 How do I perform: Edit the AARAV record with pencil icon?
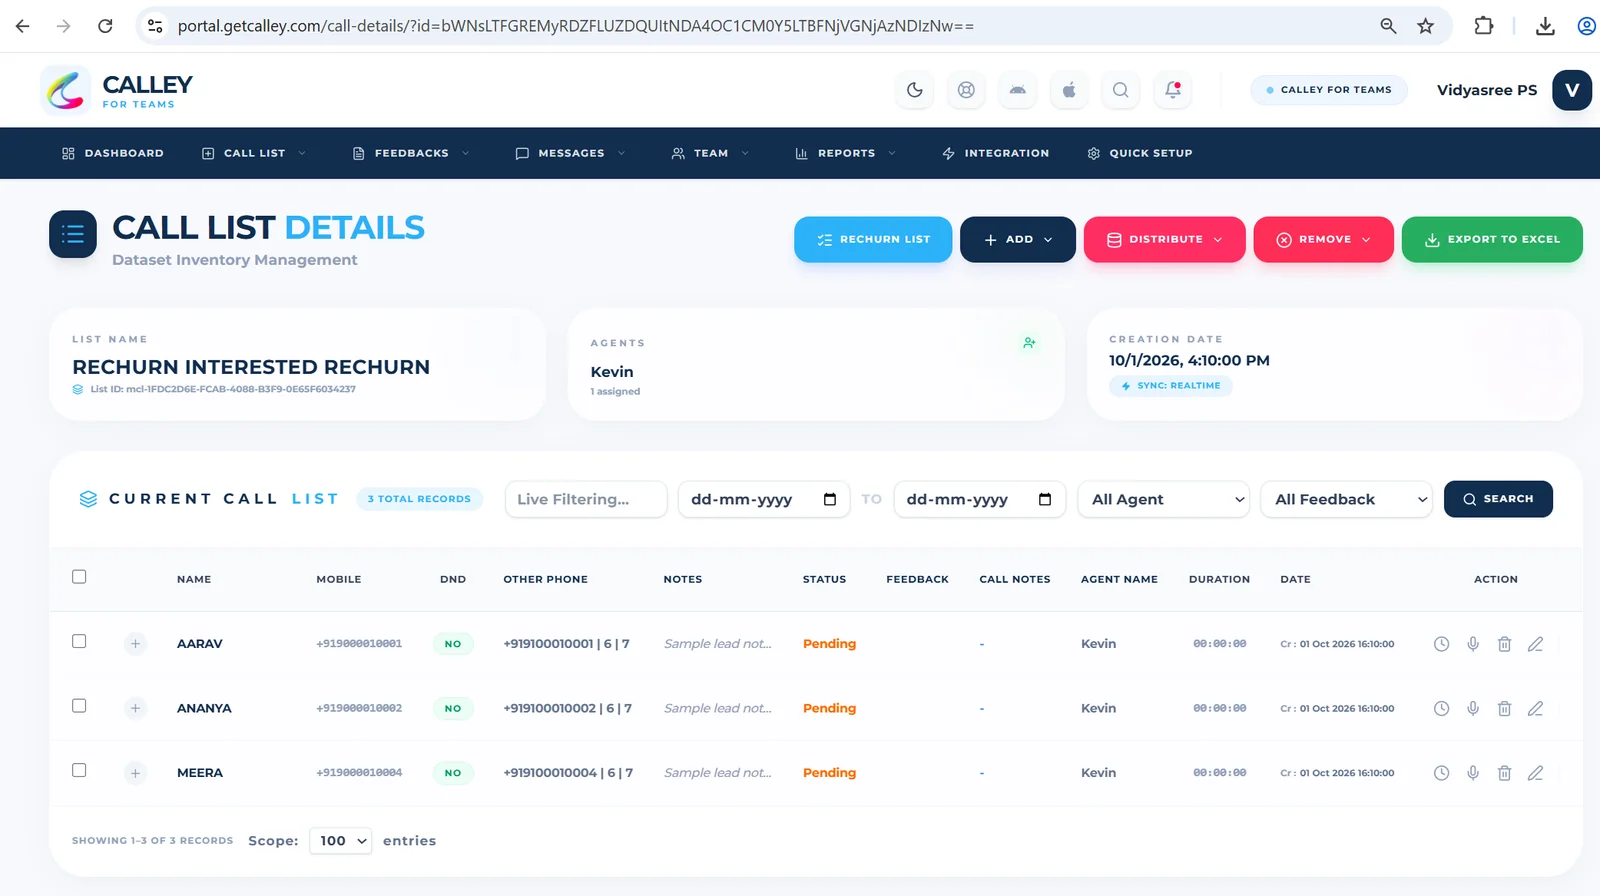1535,644
